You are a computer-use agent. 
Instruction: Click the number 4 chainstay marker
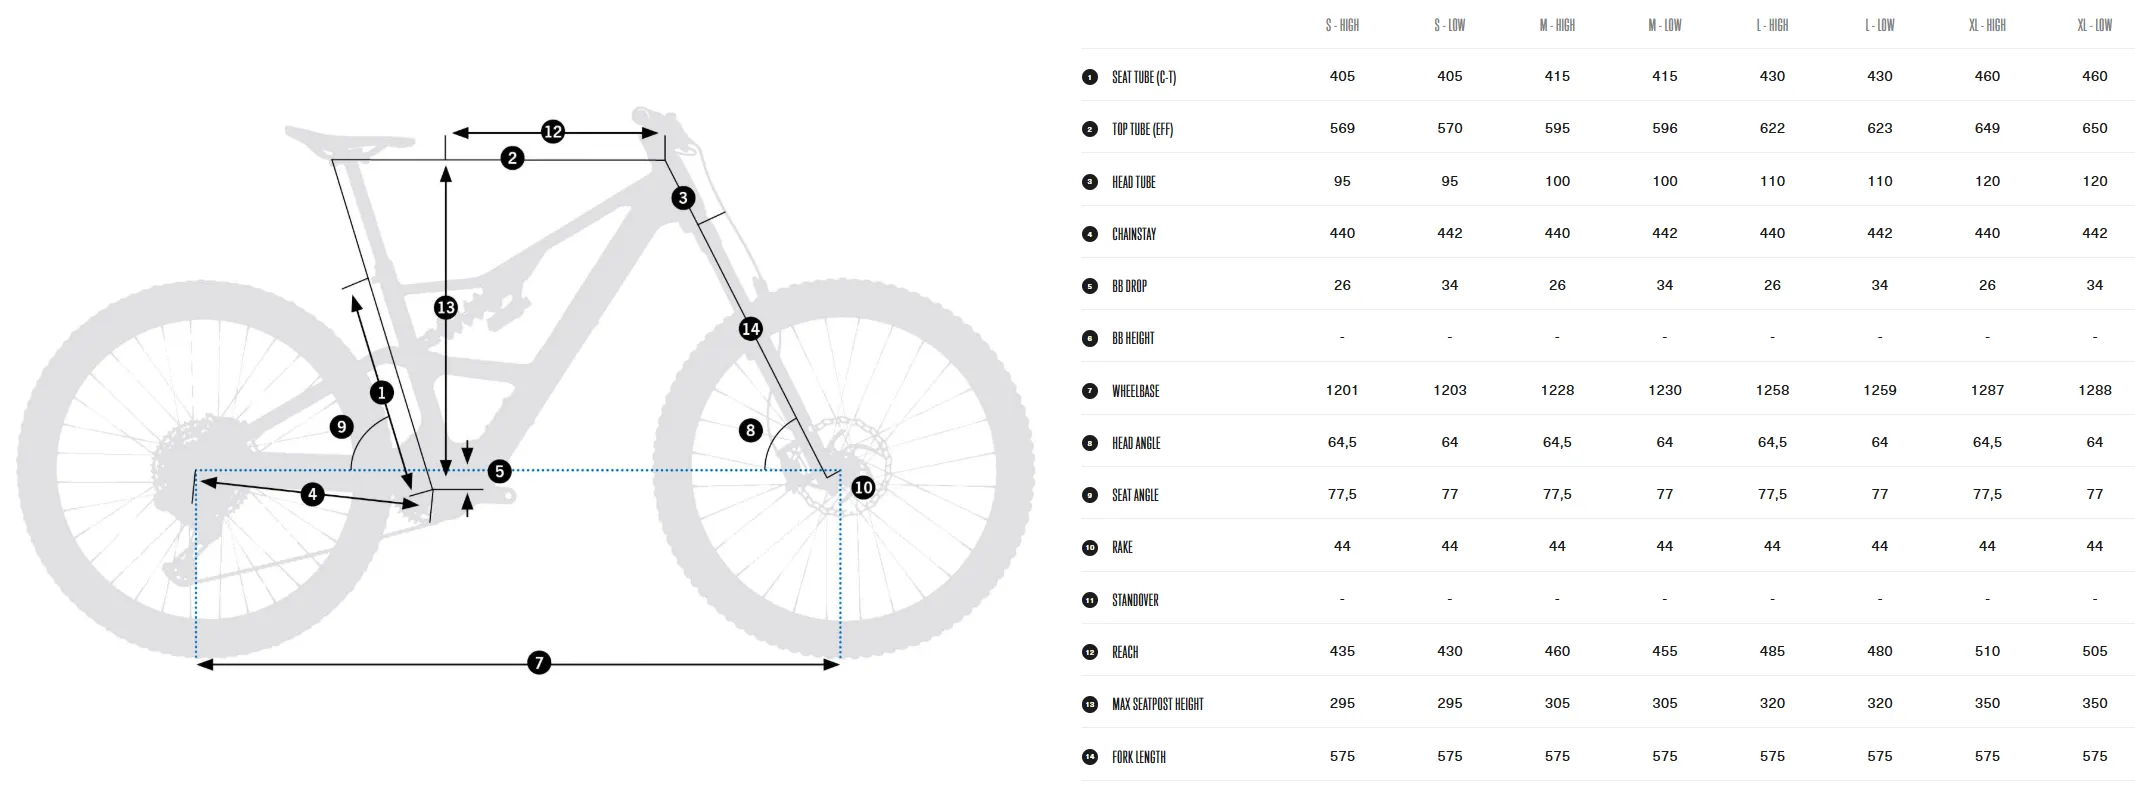click(x=313, y=494)
